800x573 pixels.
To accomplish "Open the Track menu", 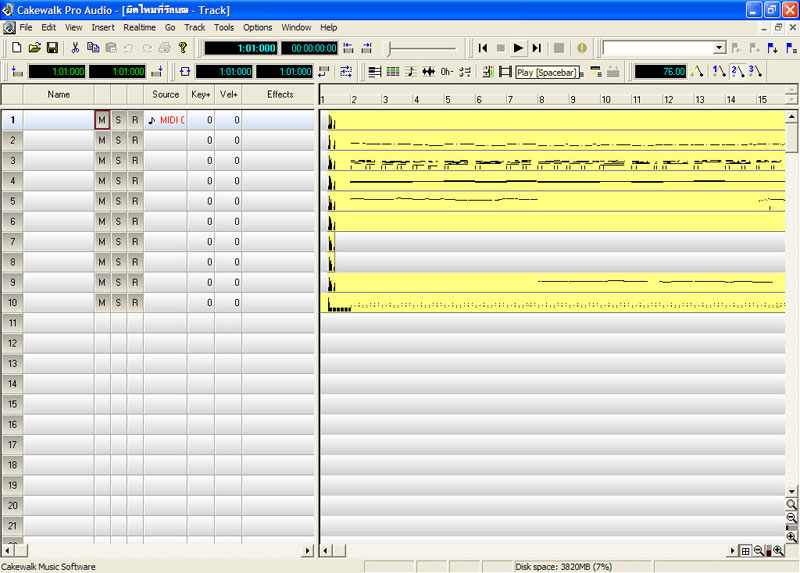I will (194, 28).
